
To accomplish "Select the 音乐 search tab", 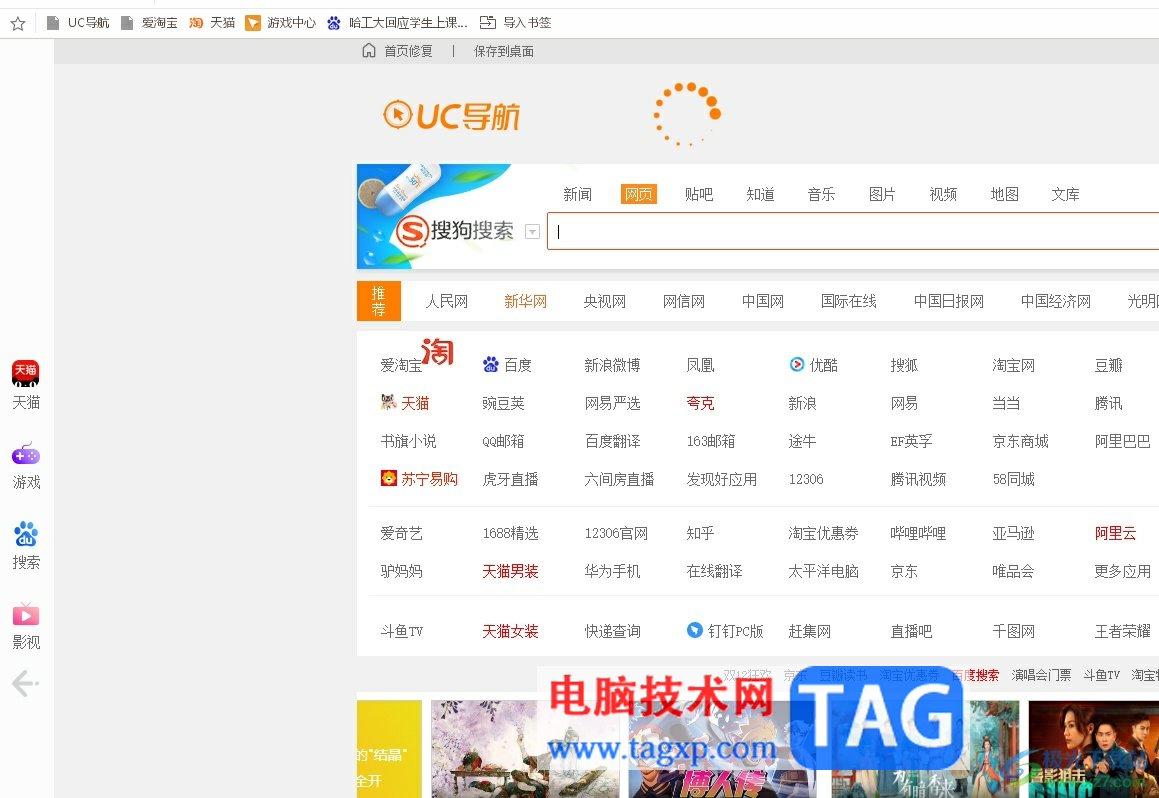I will pos(821,194).
